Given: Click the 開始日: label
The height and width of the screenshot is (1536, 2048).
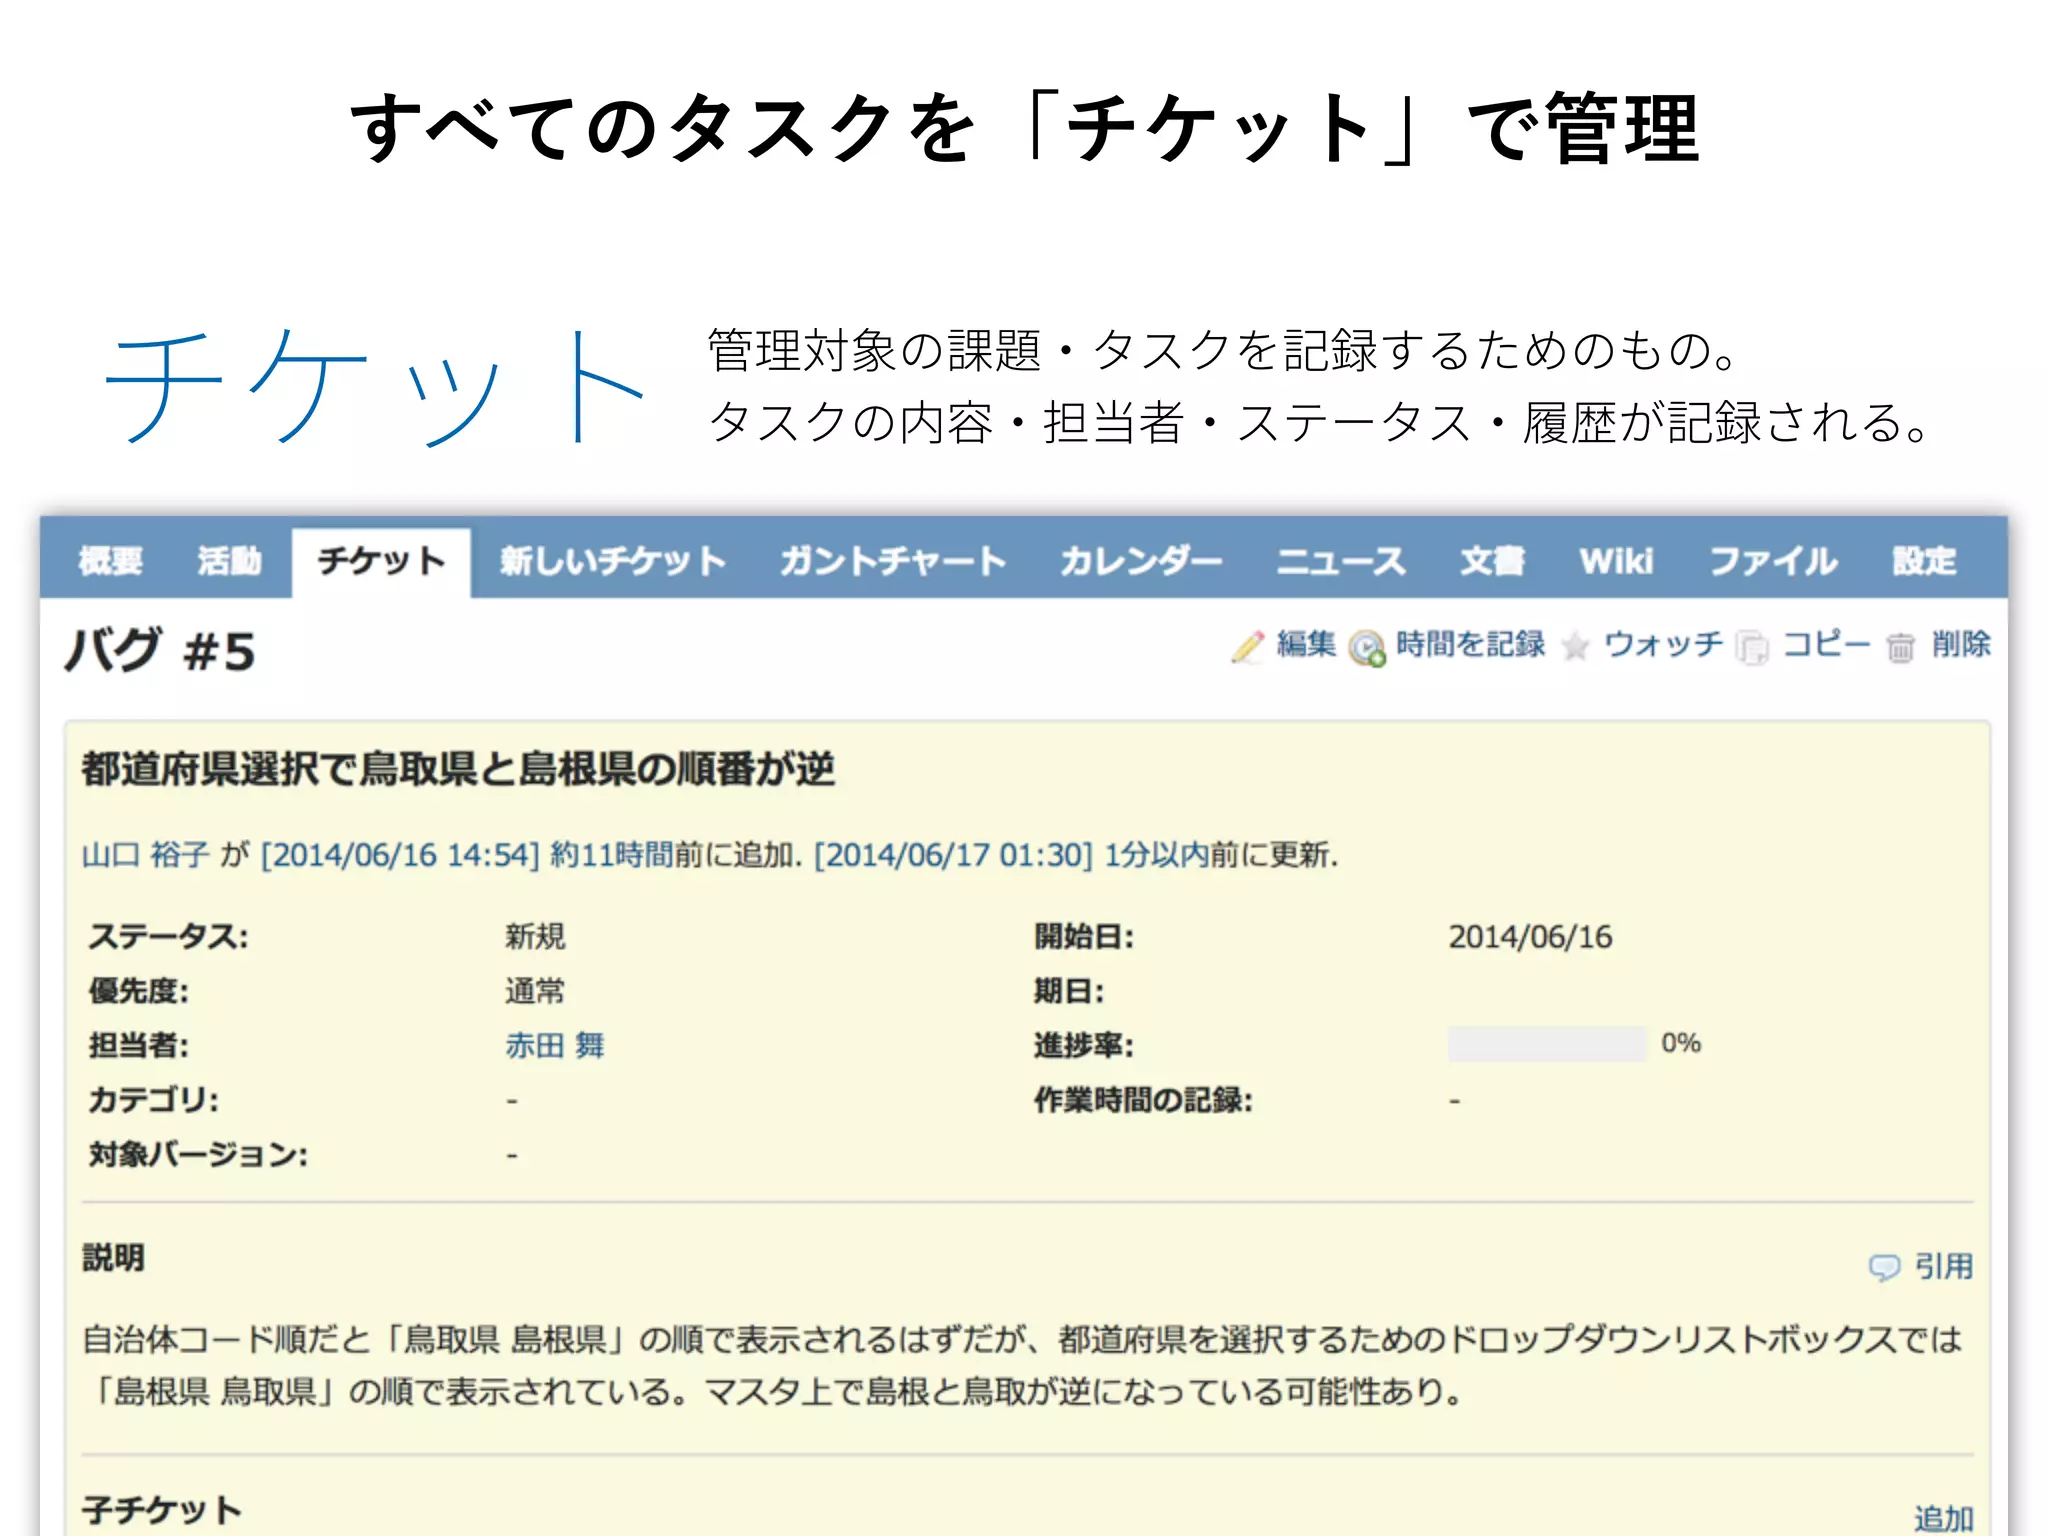Looking at the screenshot, I should pyautogui.click(x=1084, y=937).
